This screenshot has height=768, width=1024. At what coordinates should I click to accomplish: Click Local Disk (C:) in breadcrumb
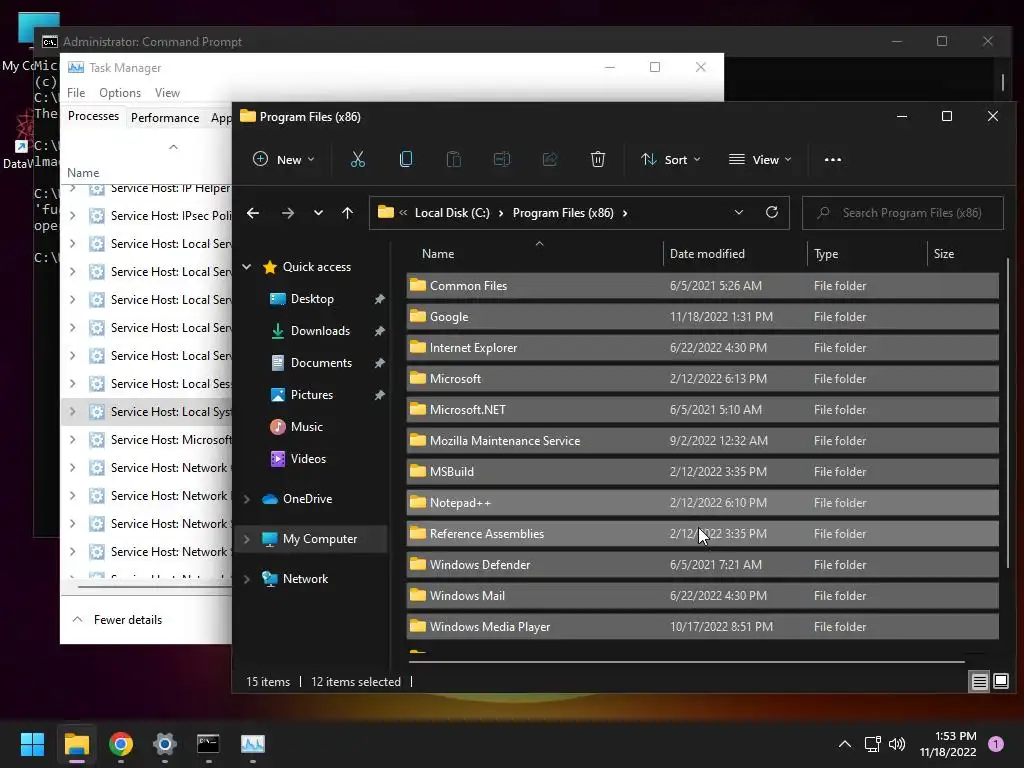click(x=452, y=213)
